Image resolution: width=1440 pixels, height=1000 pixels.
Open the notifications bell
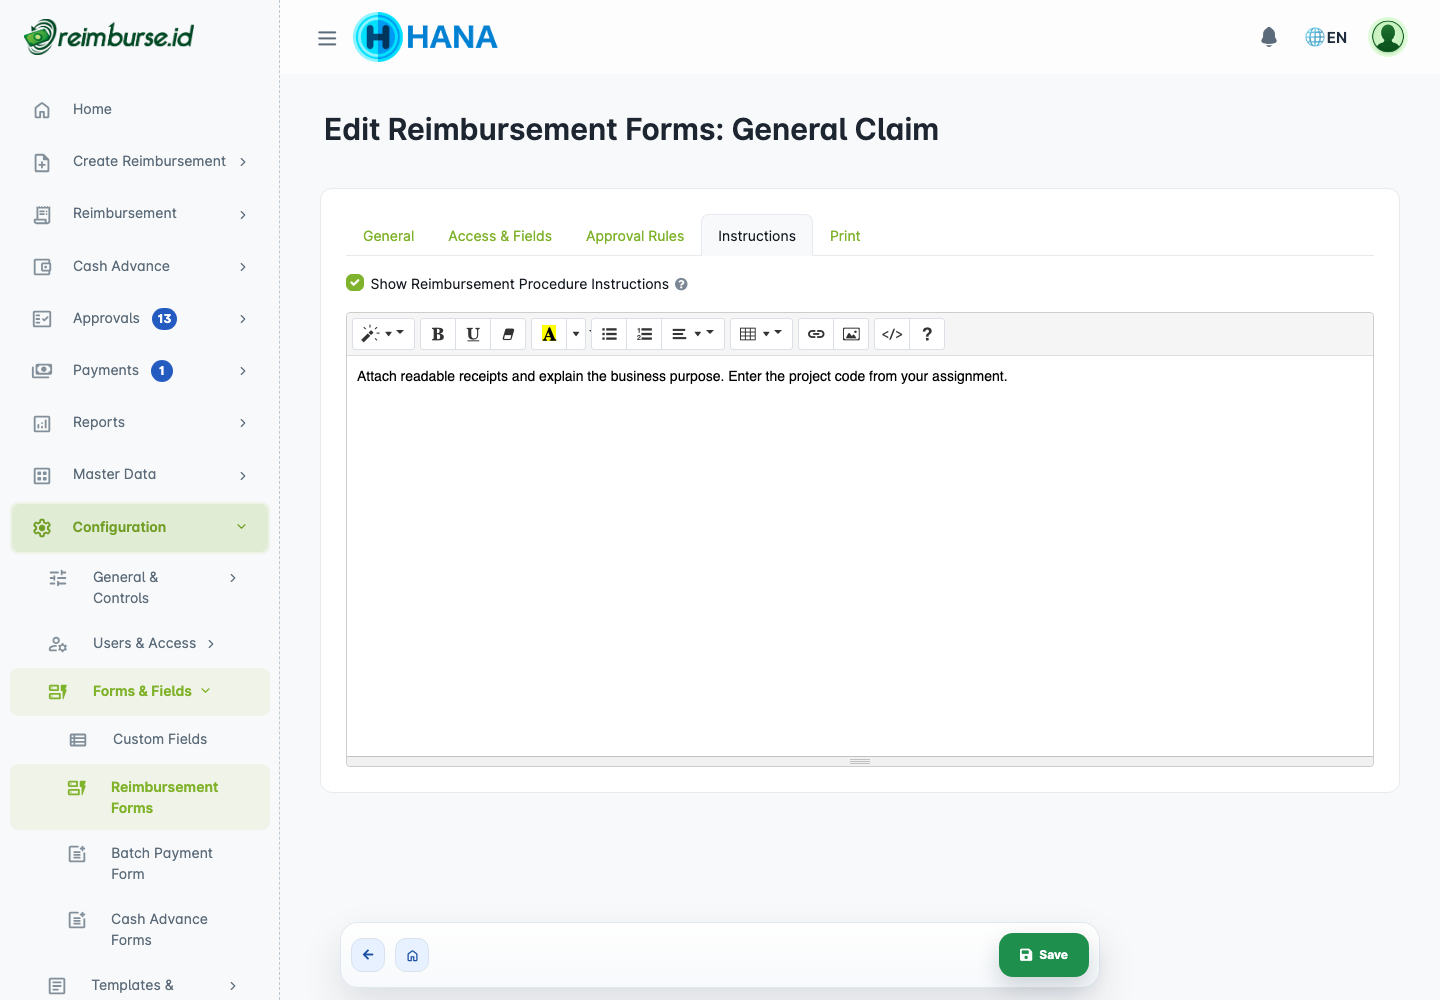coord(1269,37)
